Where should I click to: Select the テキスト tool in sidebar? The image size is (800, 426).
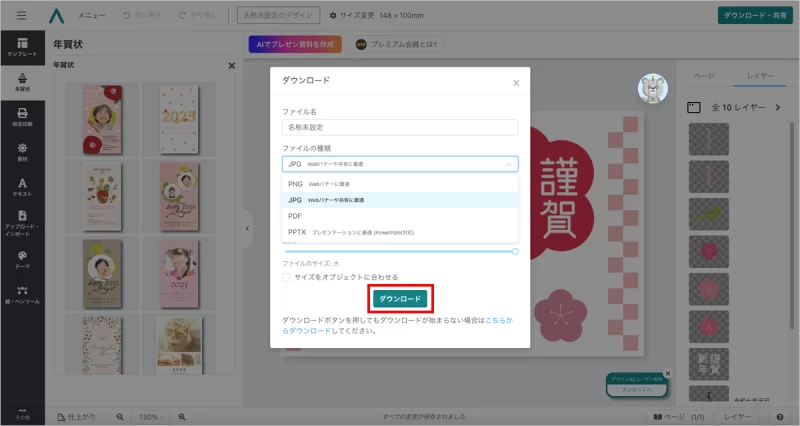(21, 186)
